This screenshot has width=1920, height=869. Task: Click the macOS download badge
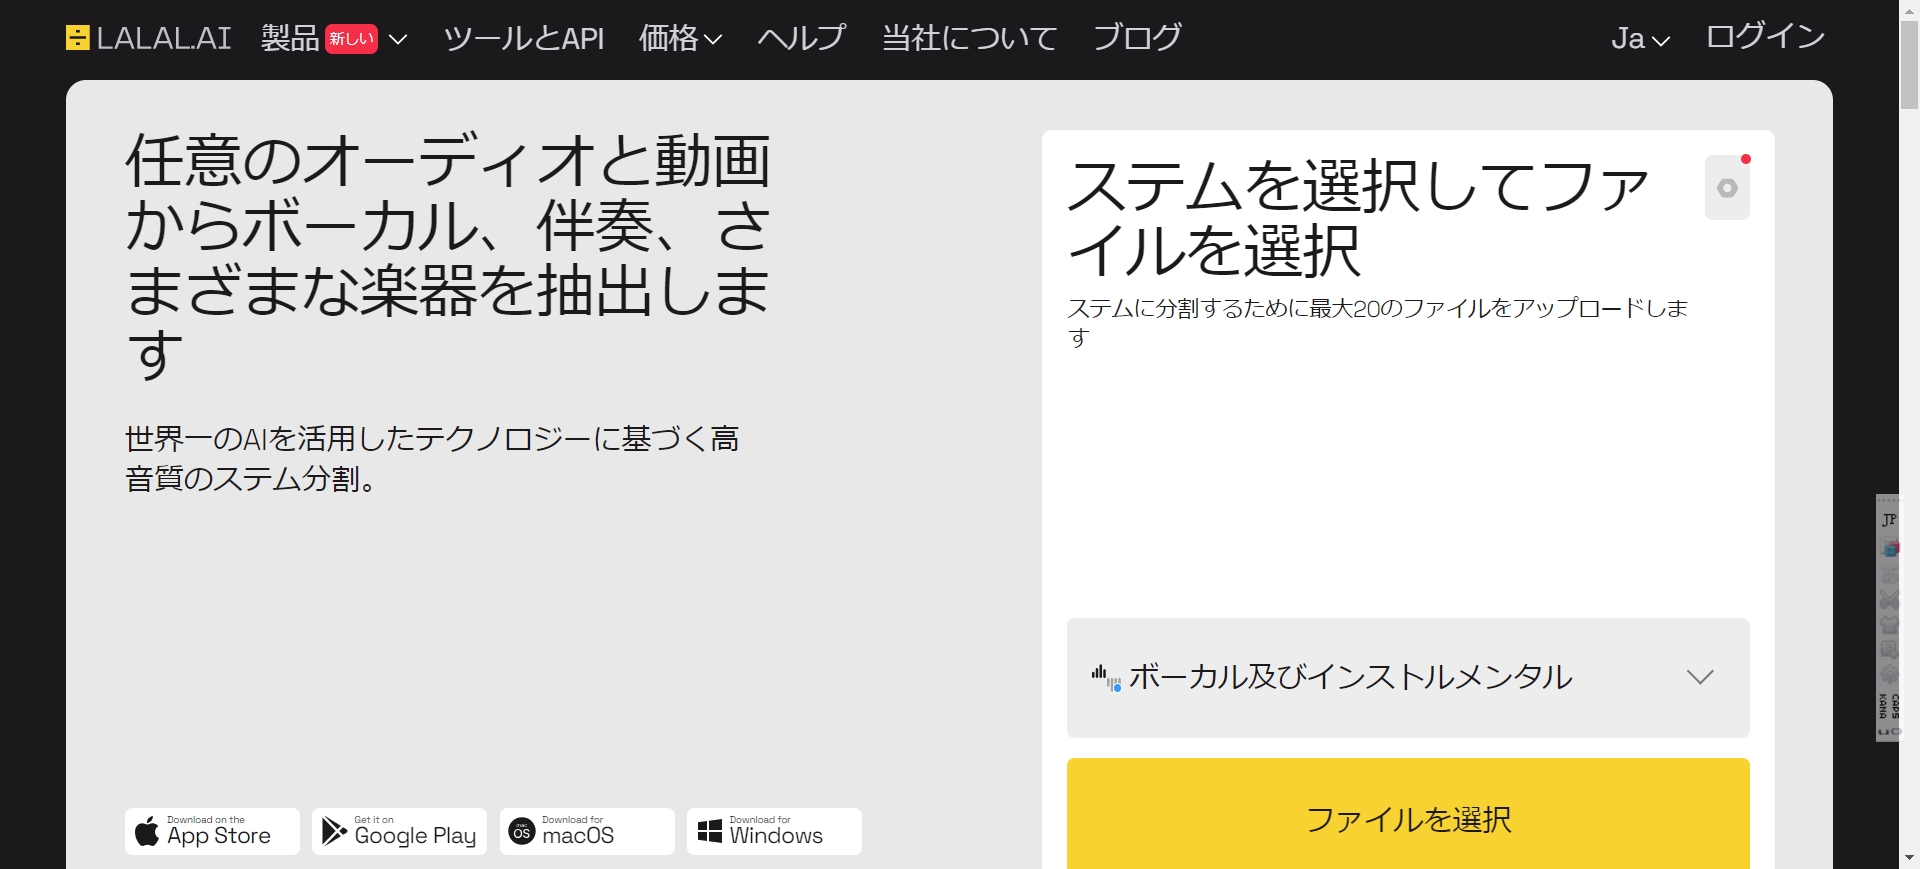[x=587, y=831]
